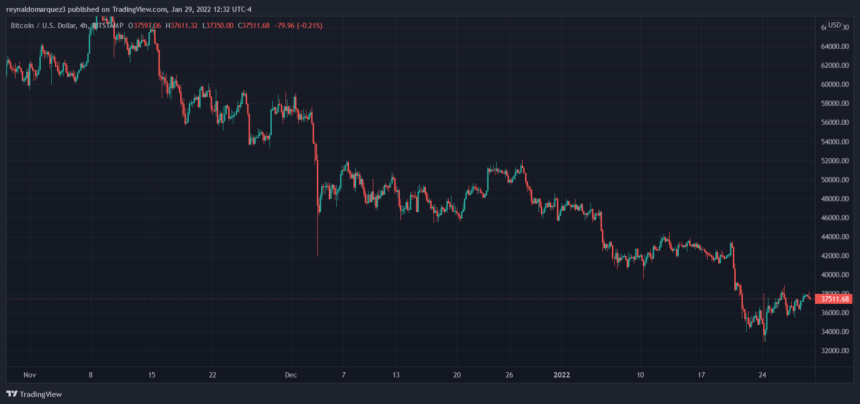Click the 50000.00 level on the price axis
Viewport: 860px width, 404px height.
(x=833, y=180)
